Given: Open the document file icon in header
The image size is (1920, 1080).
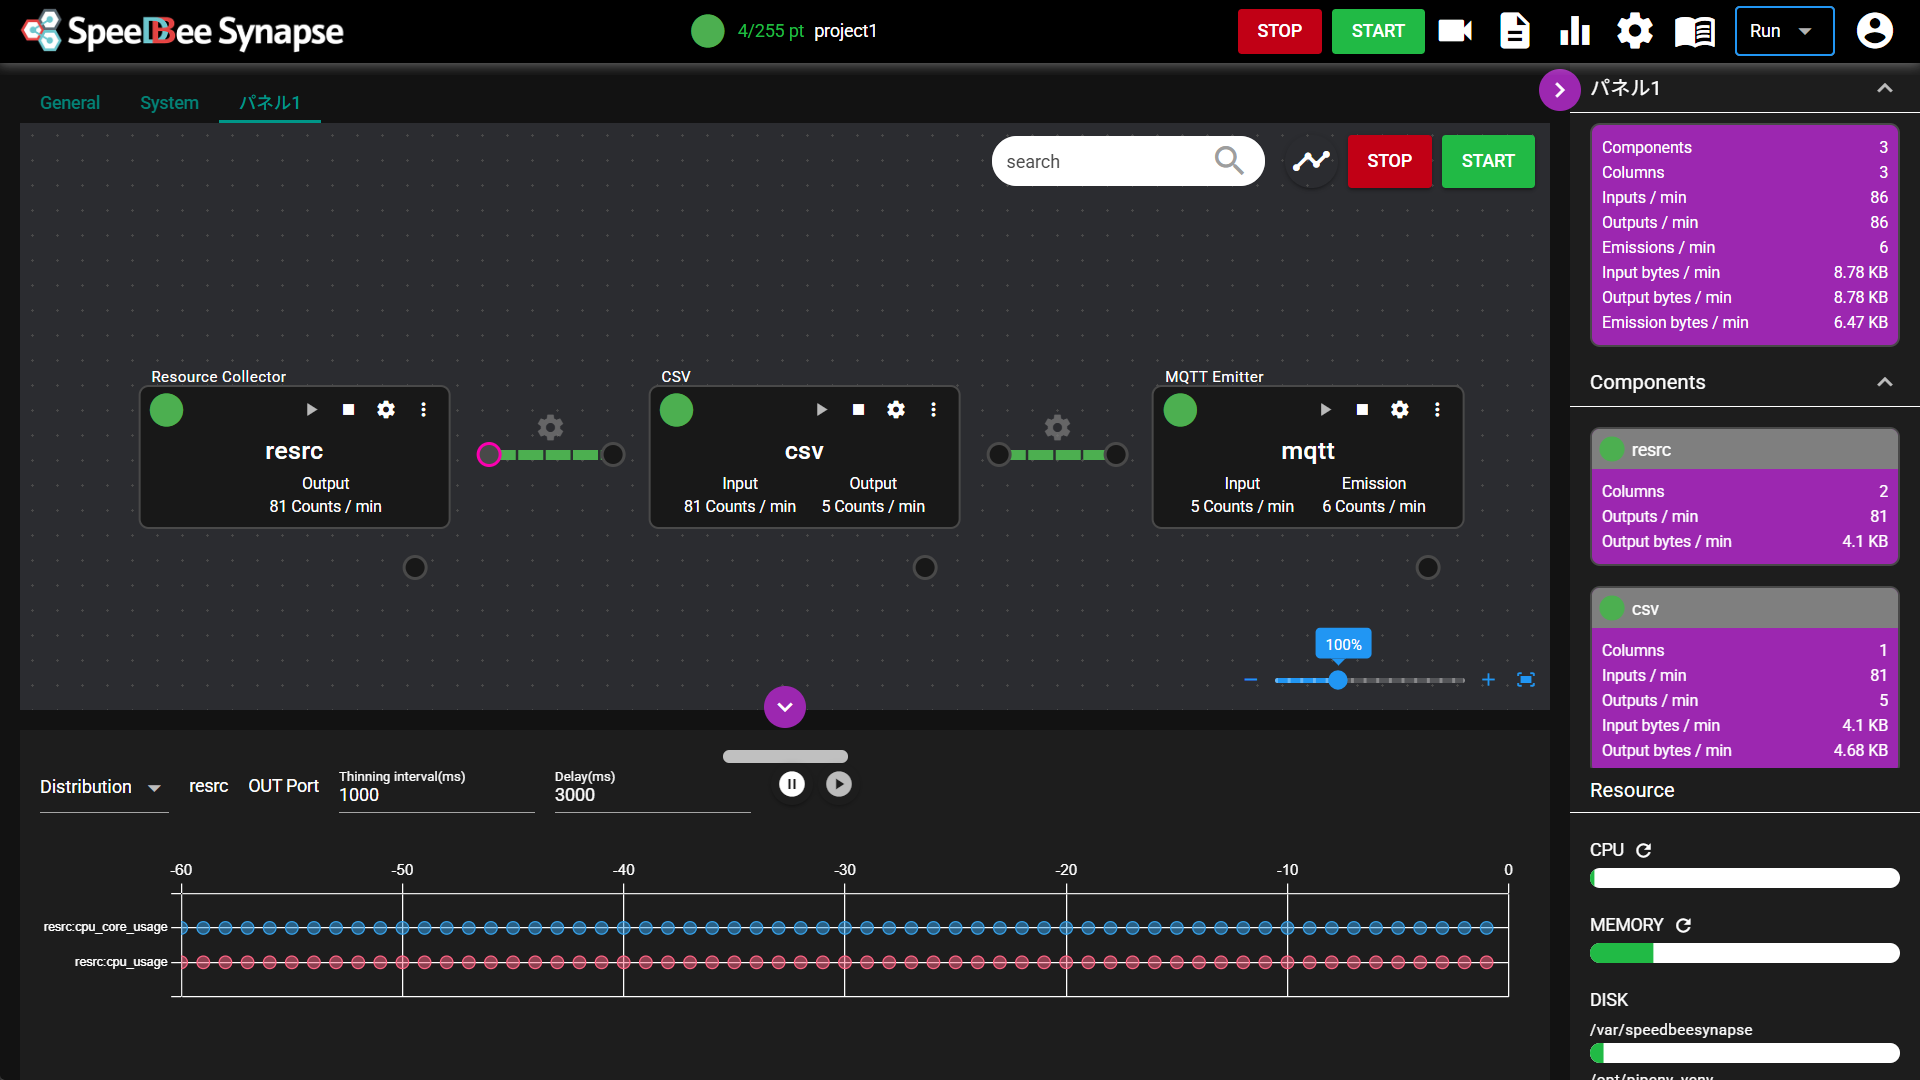Looking at the screenshot, I should click(1515, 31).
